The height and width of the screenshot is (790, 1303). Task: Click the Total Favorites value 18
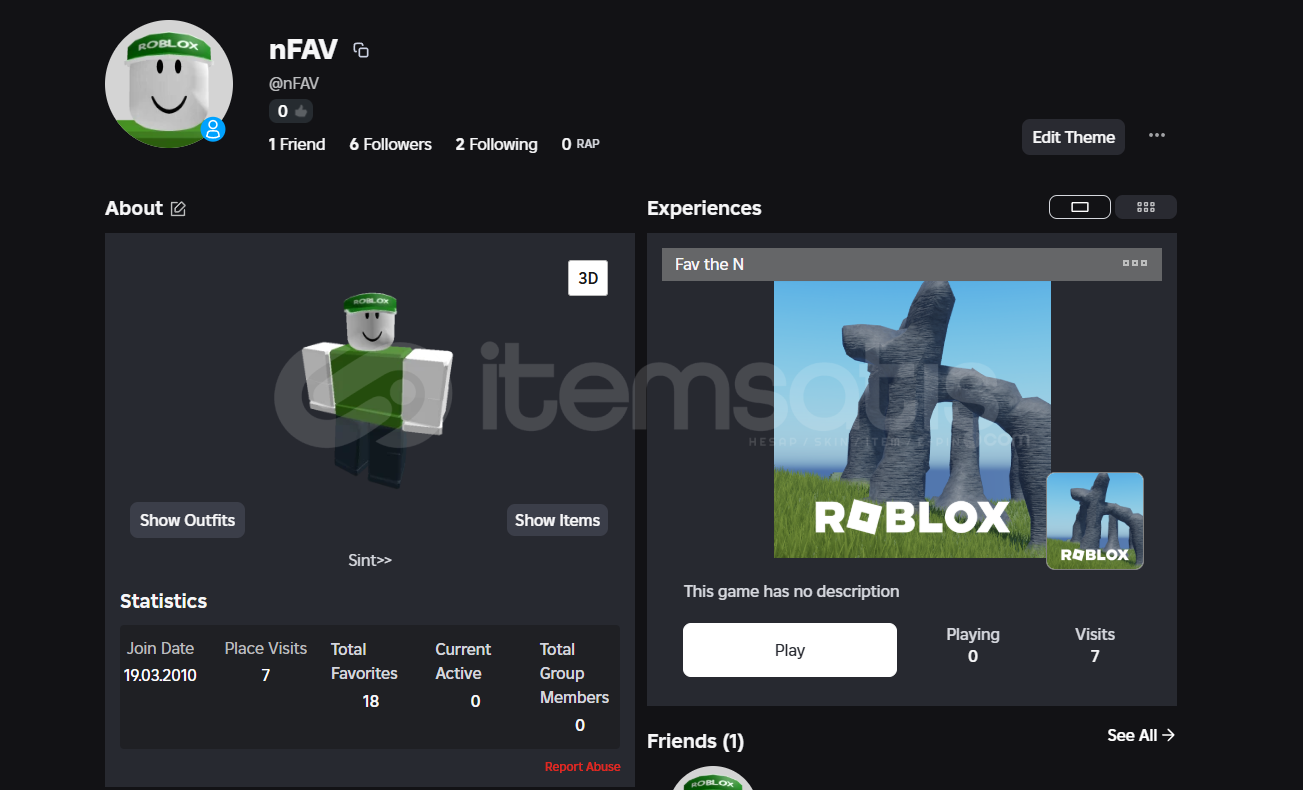[371, 701]
